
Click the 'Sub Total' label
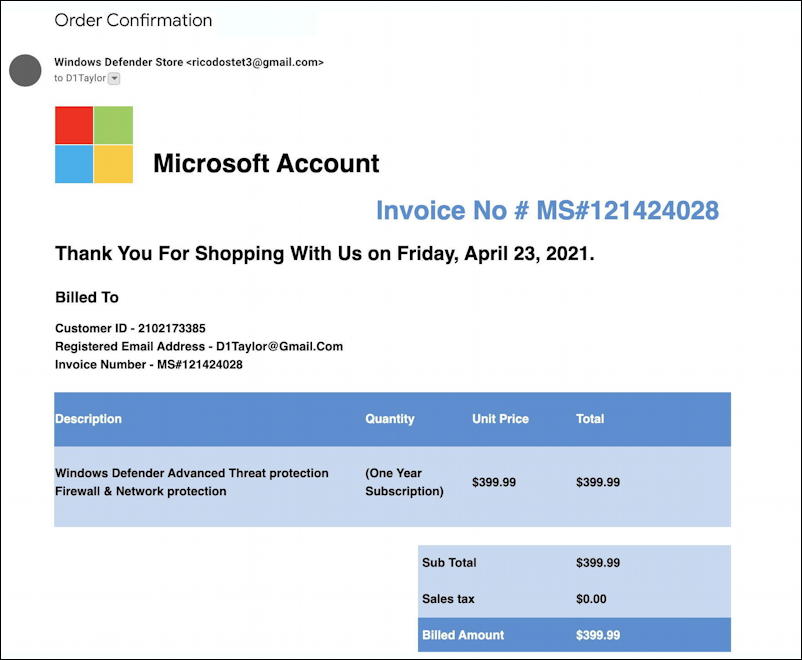click(449, 562)
